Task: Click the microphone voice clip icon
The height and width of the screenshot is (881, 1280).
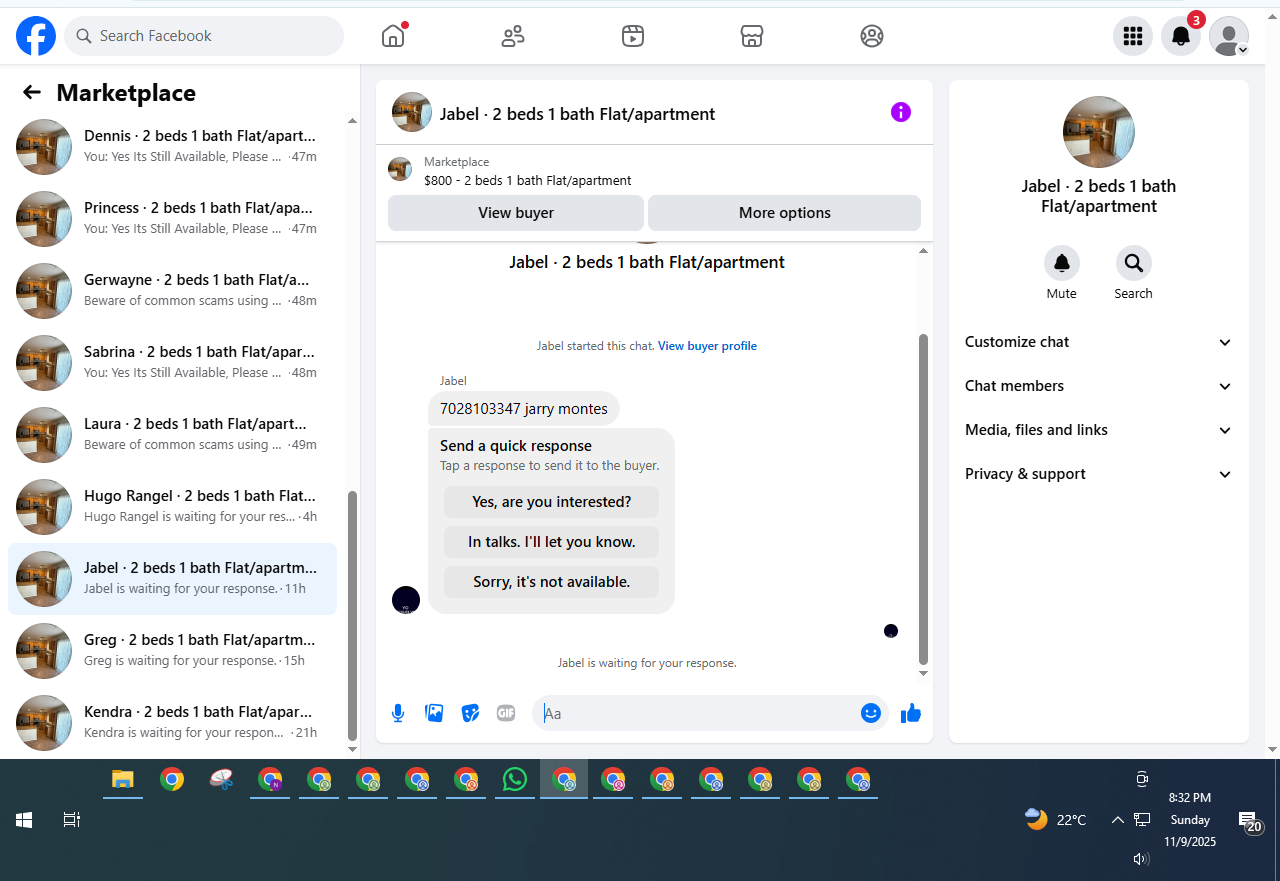Action: [398, 713]
